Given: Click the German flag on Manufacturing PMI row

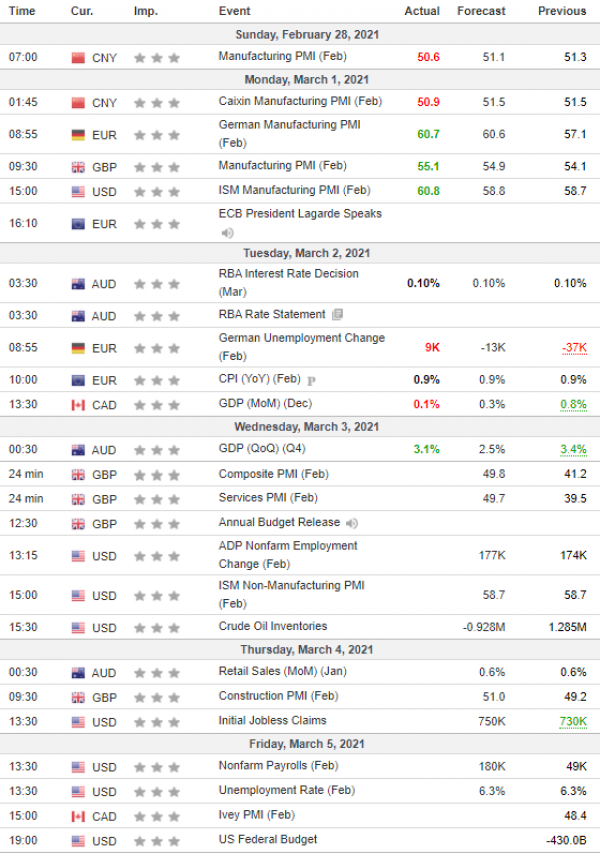Looking at the screenshot, I should tap(78, 135).
